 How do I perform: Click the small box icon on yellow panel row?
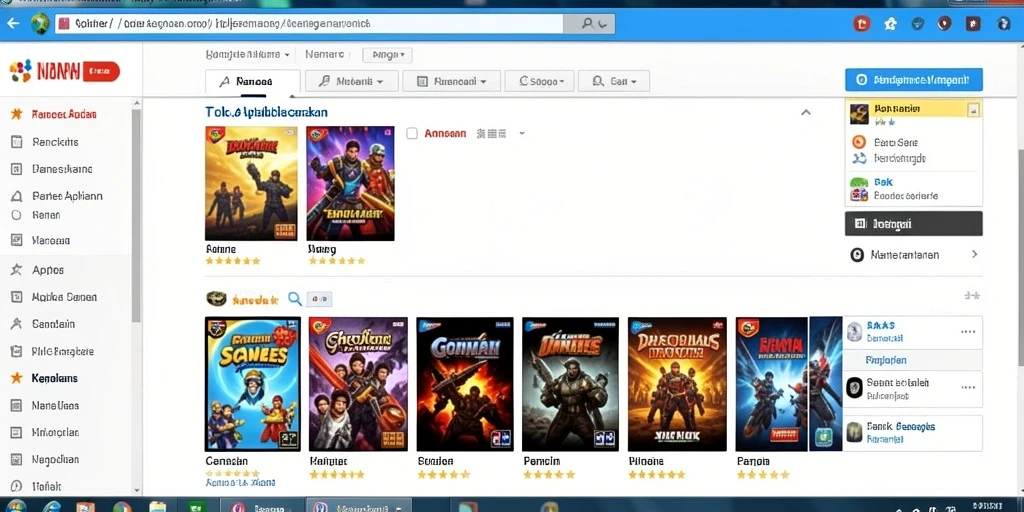[973, 110]
